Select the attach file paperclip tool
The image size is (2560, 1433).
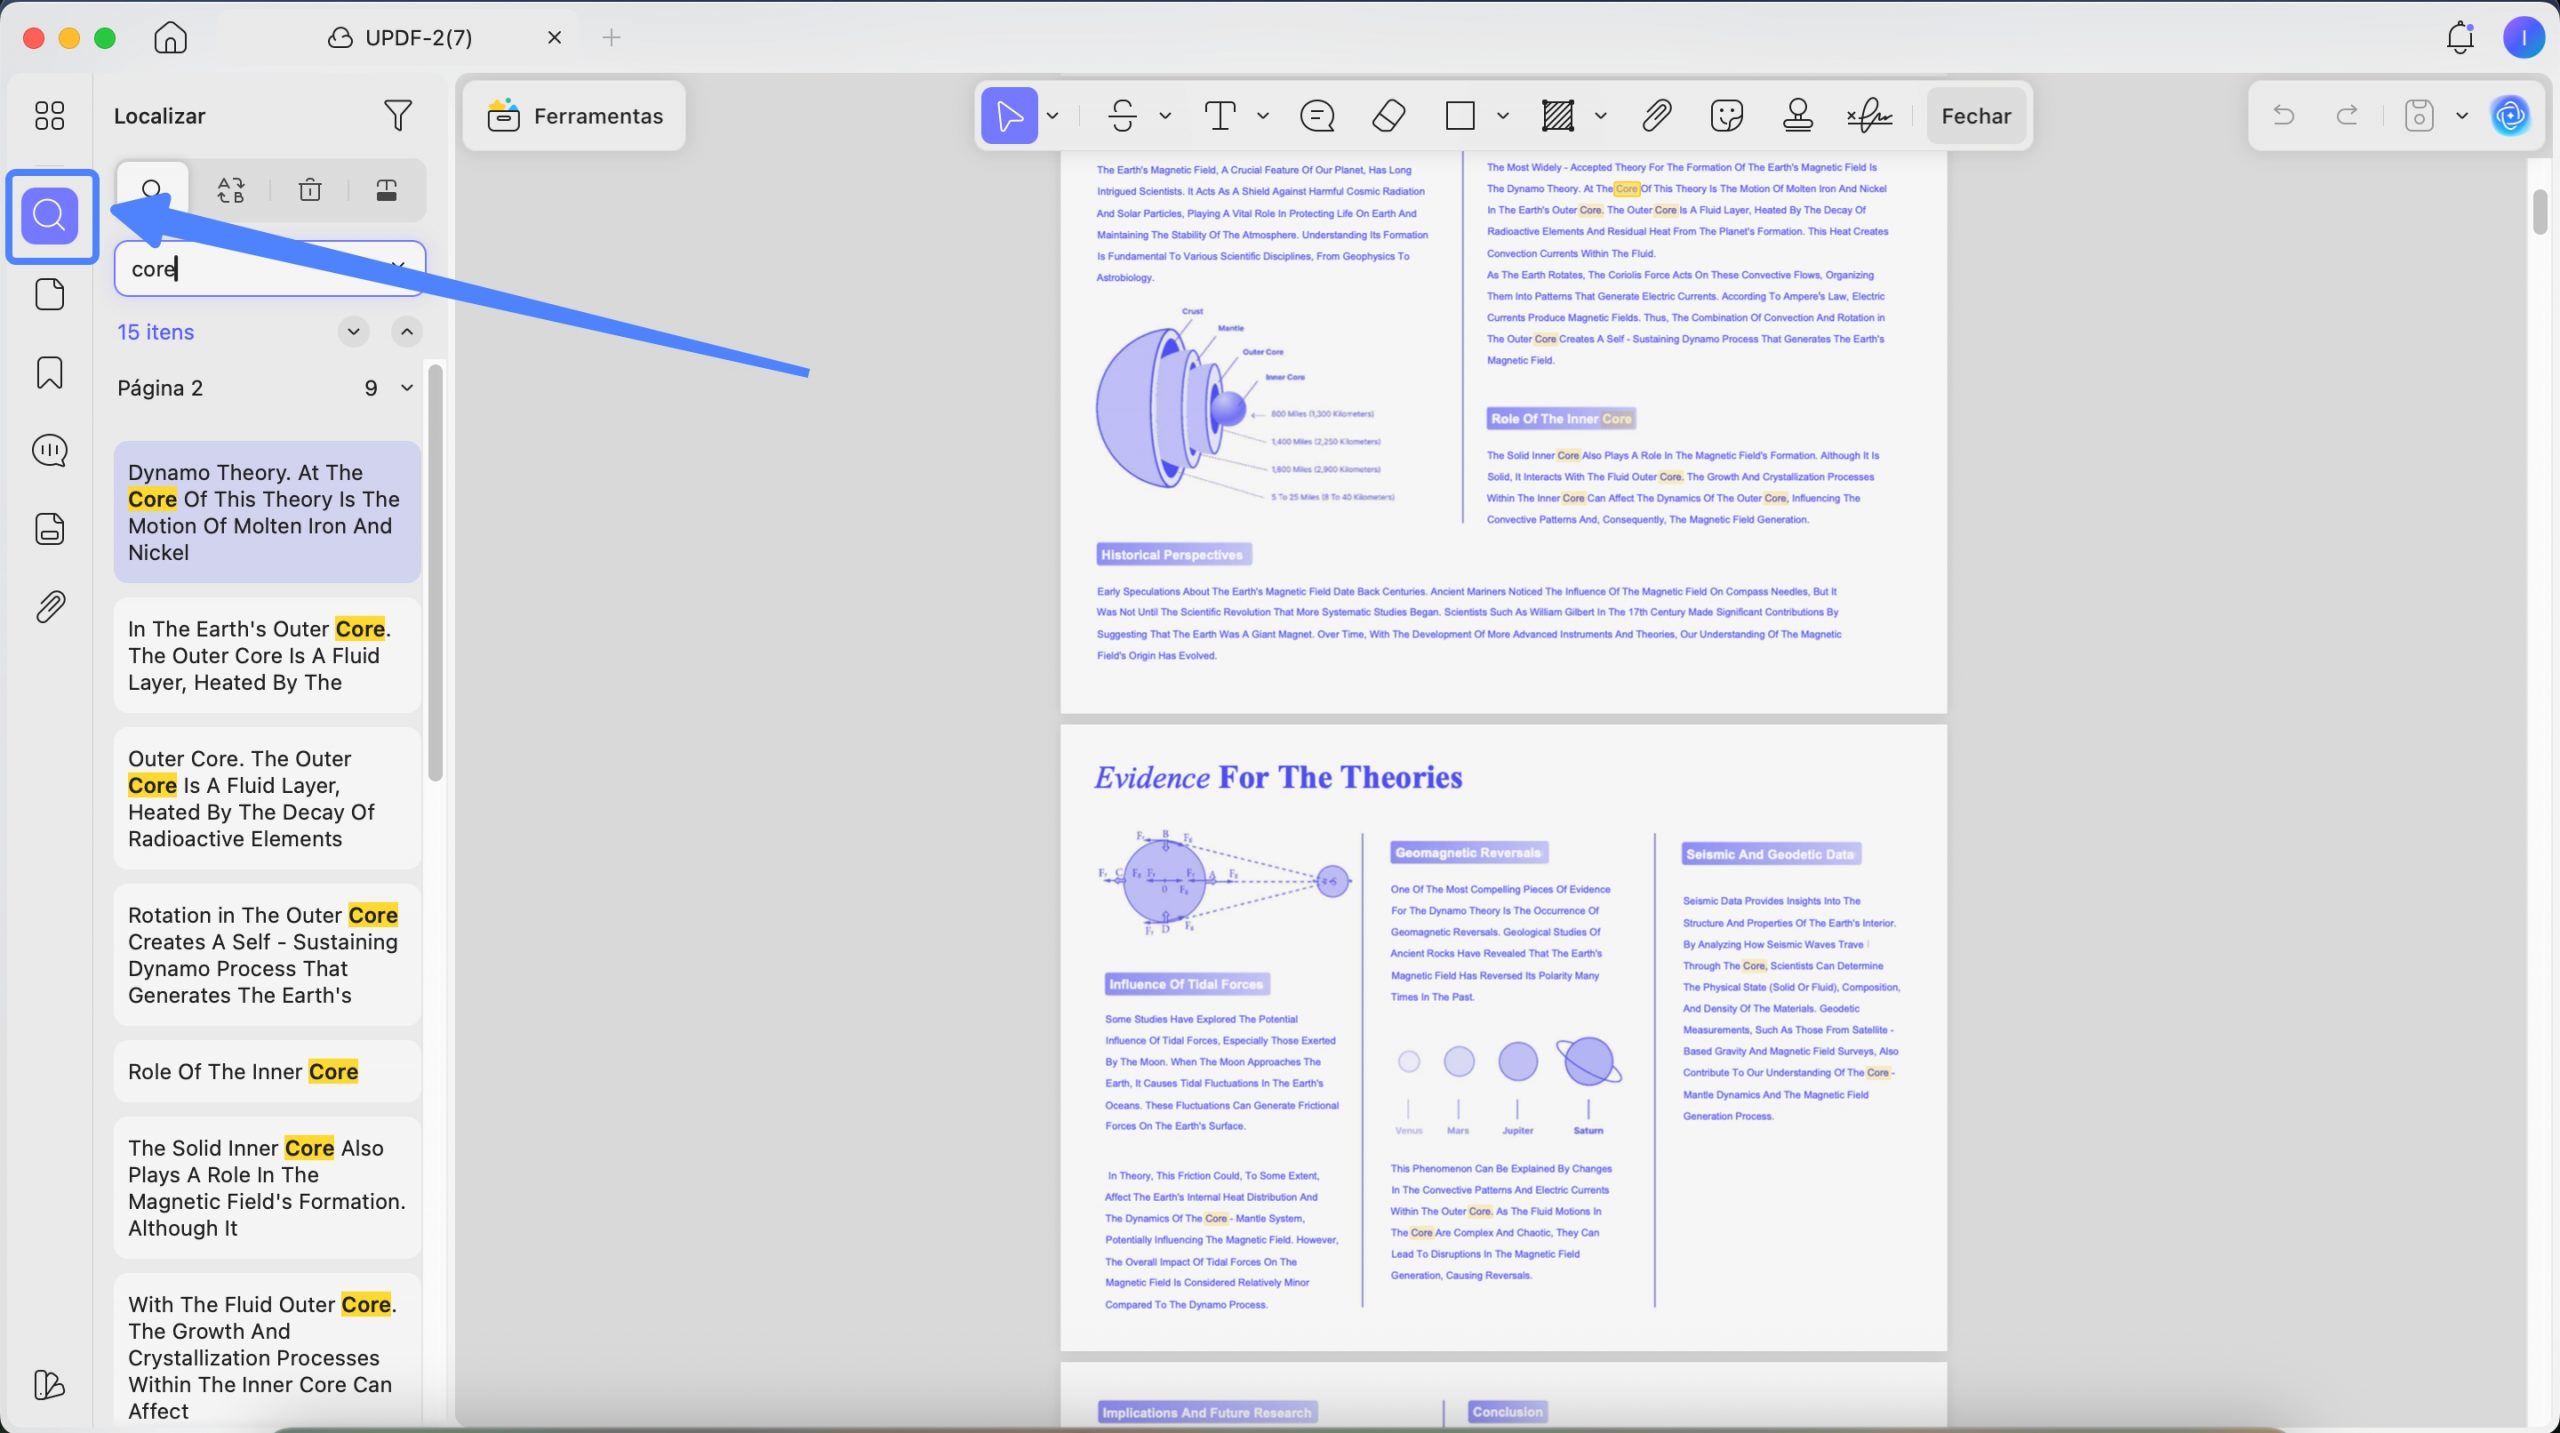click(x=1657, y=116)
